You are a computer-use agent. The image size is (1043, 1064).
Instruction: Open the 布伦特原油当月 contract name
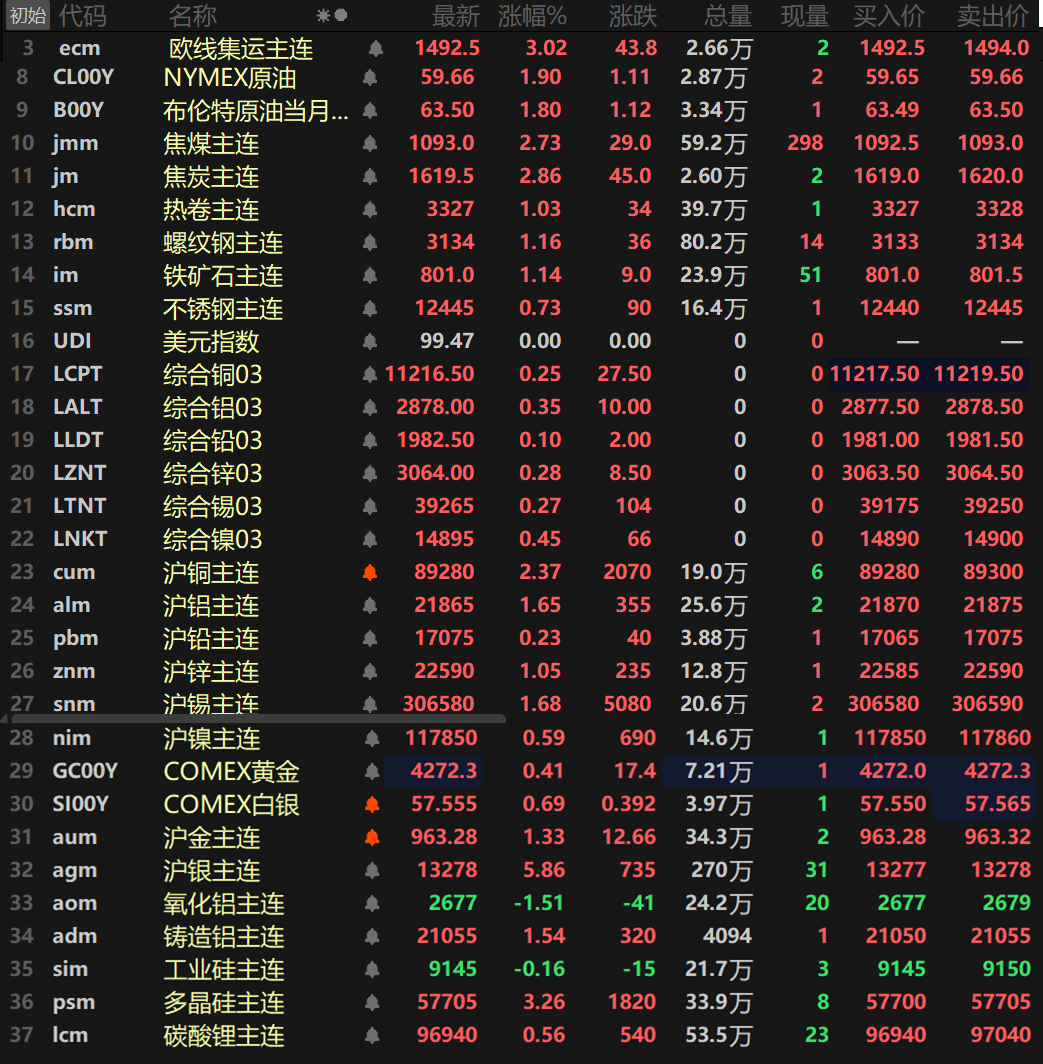[255, 110]
